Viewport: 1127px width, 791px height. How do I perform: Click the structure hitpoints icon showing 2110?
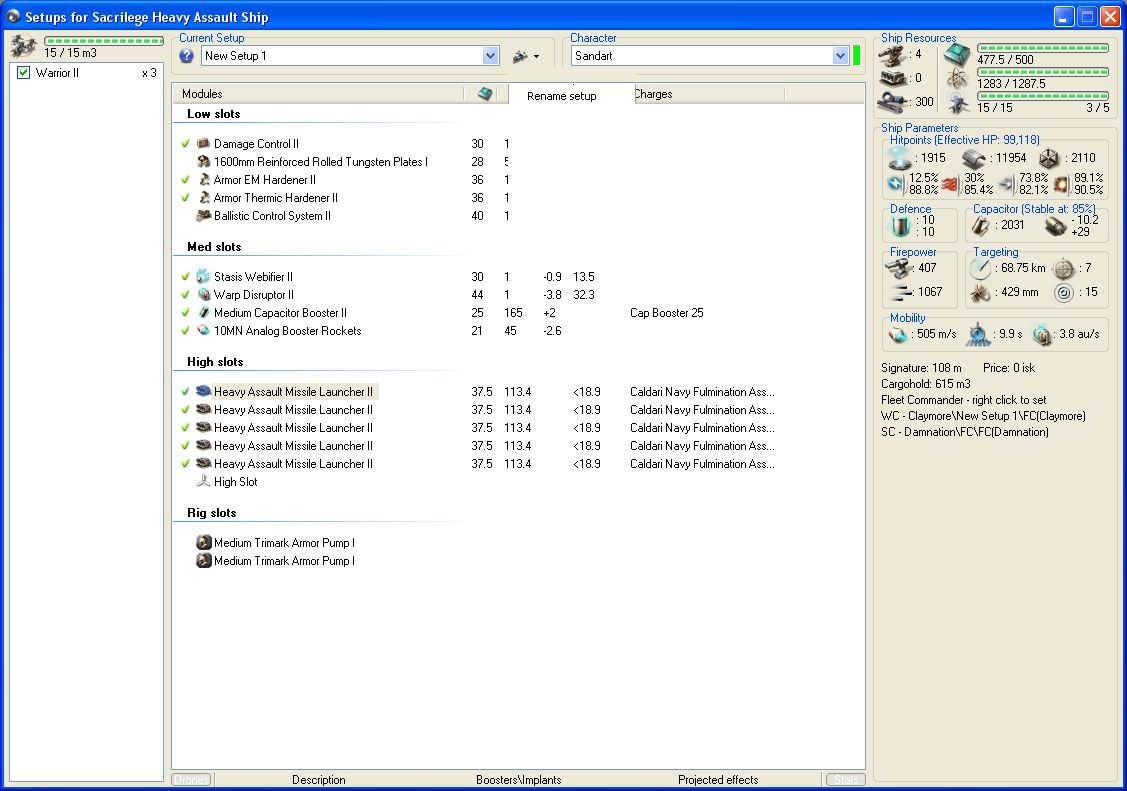(1049, 158)
